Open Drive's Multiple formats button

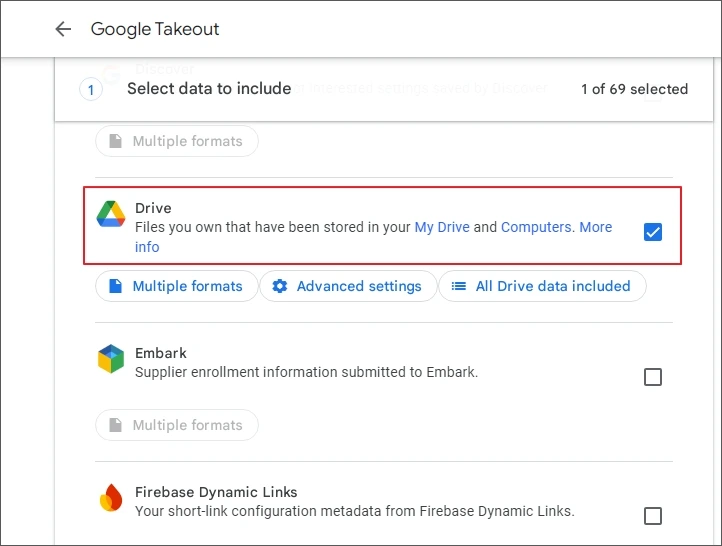coord(177,286)
